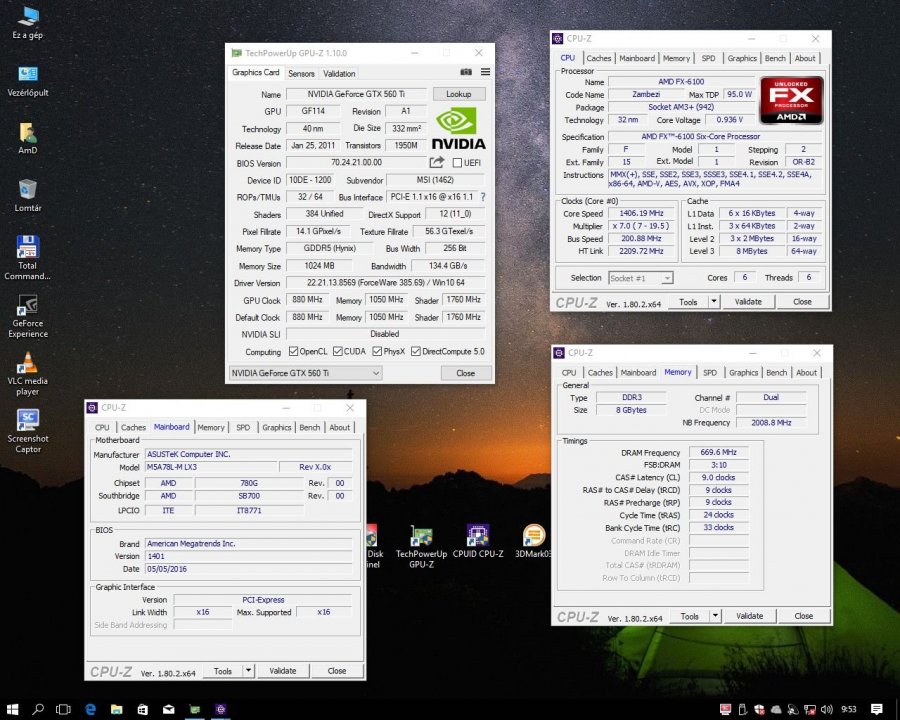Switch to Validation tab in GPU-Z
Viewport: 900px width, 720px height.
(x=339, y=73)
